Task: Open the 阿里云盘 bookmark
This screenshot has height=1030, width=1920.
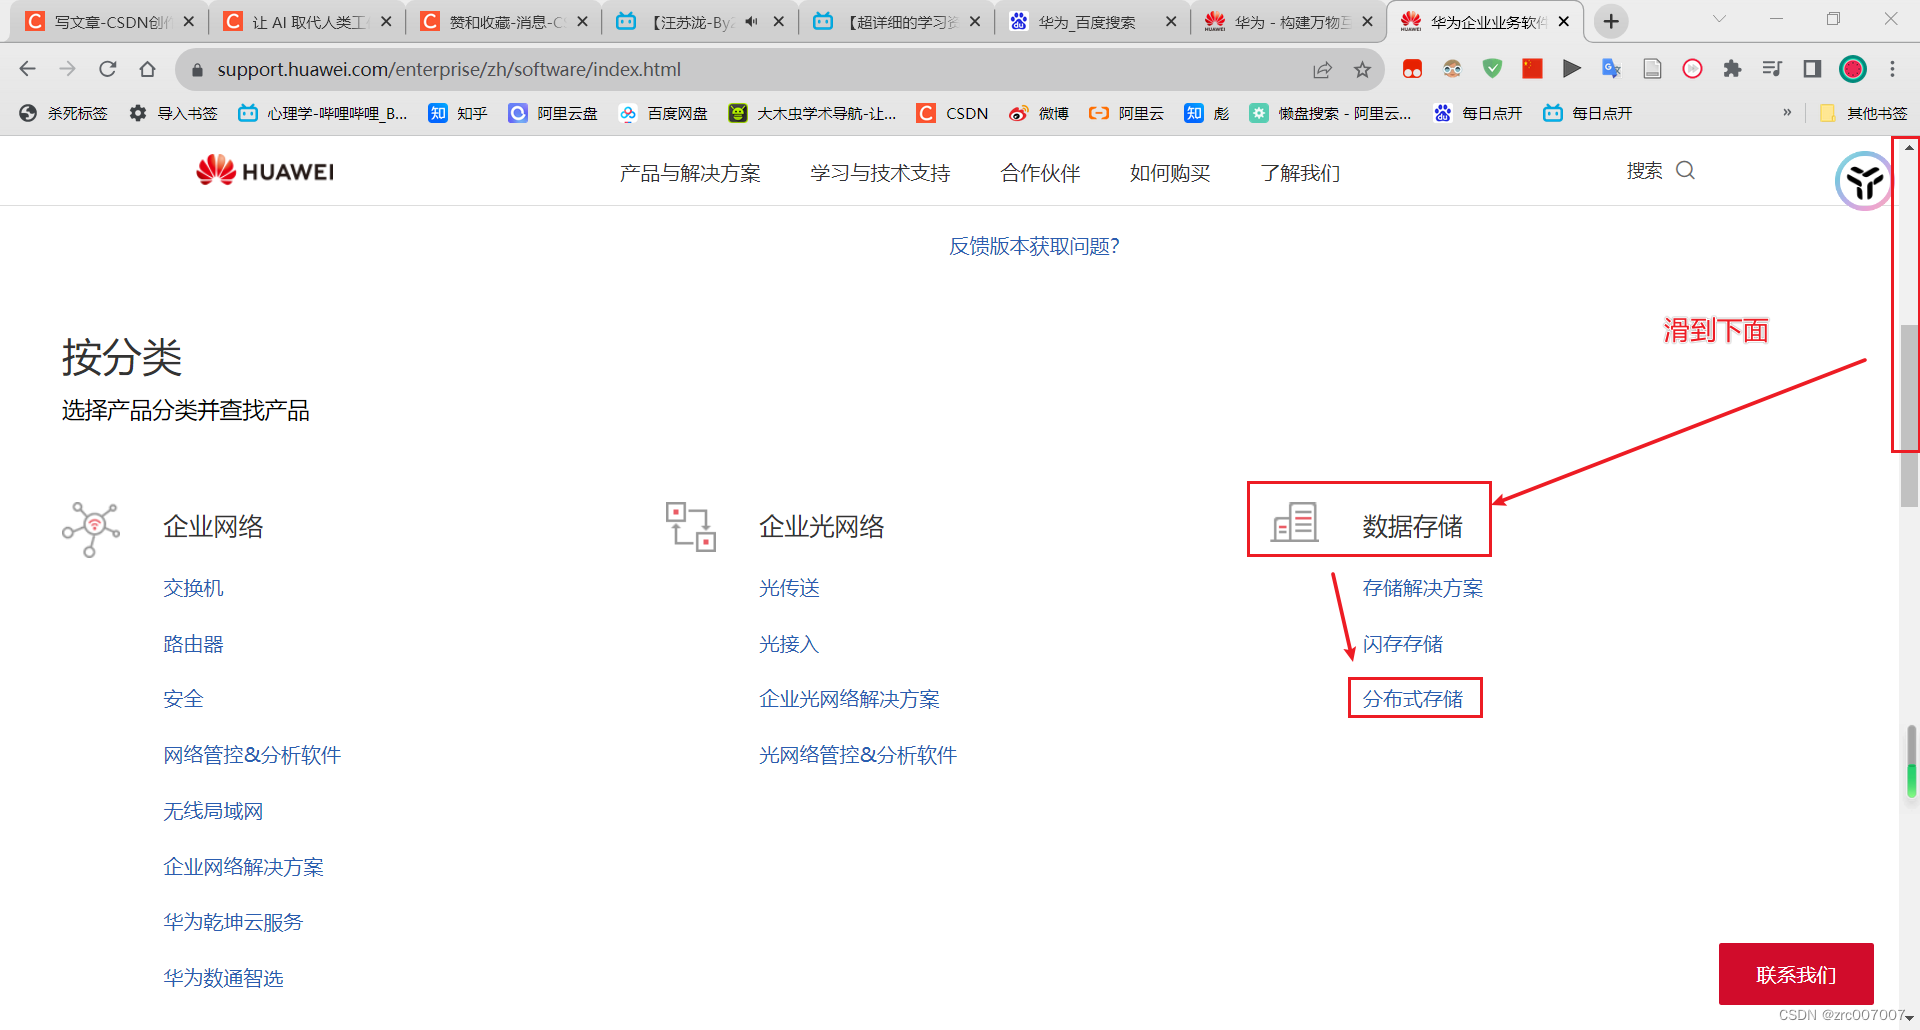Action: 553,113
